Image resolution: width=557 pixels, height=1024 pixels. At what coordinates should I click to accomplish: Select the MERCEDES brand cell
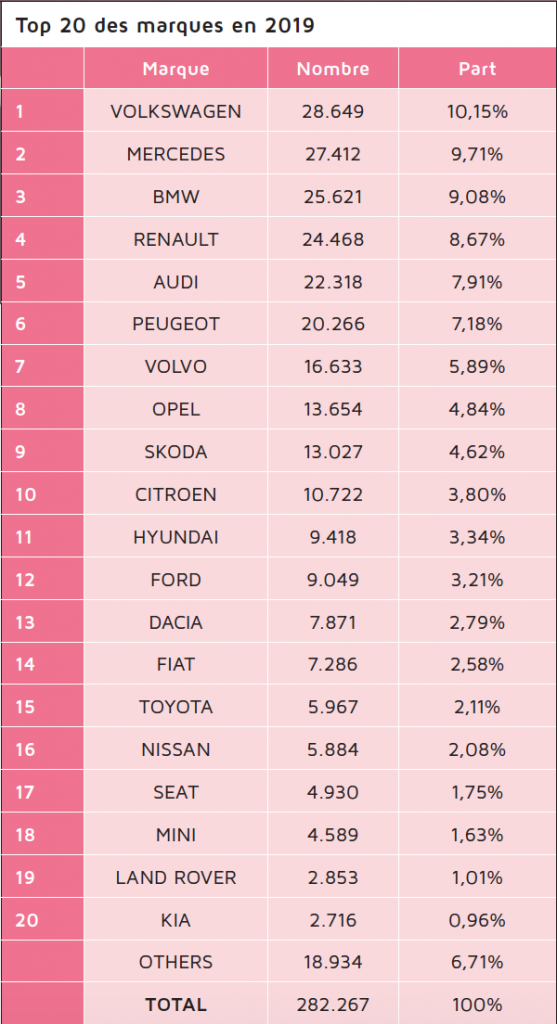[176, 154]
